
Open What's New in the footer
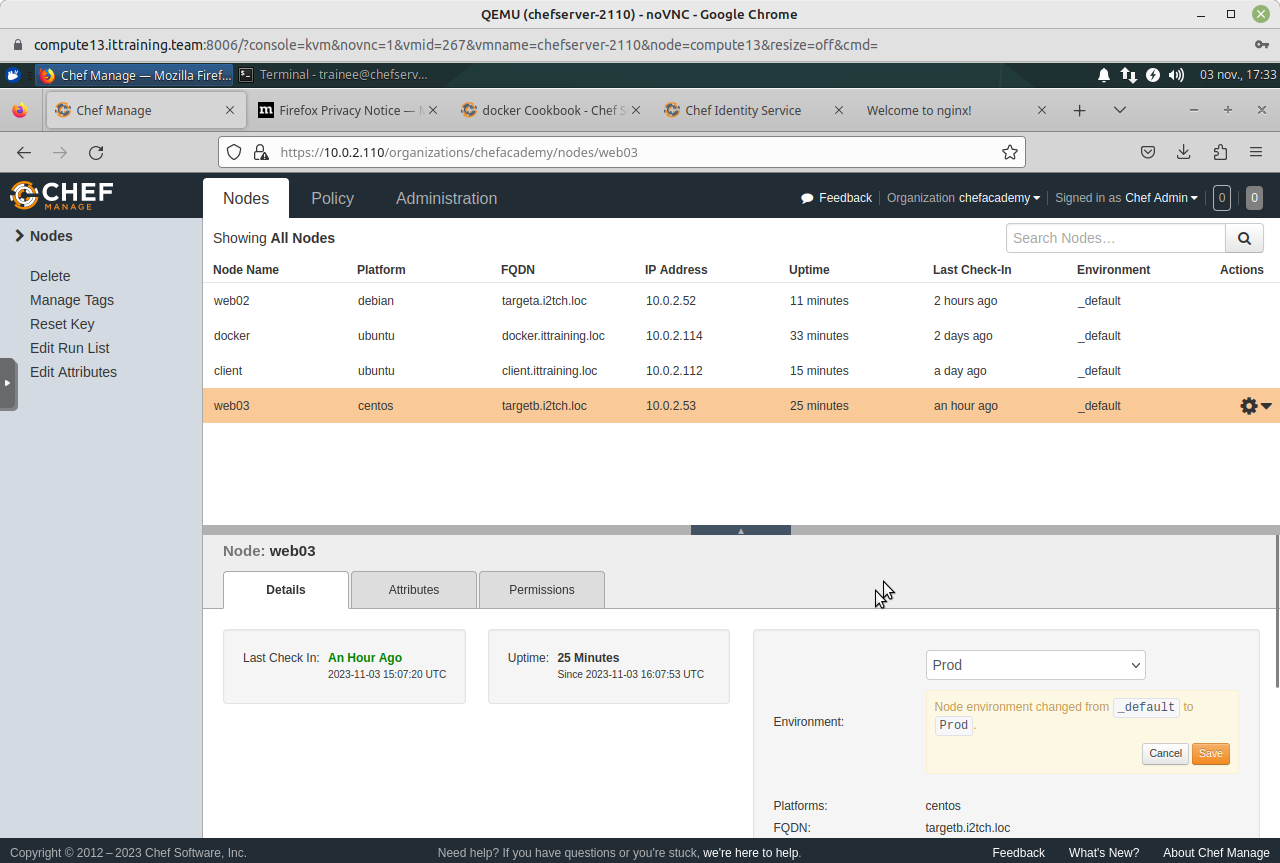click(x=1104, y=853)
